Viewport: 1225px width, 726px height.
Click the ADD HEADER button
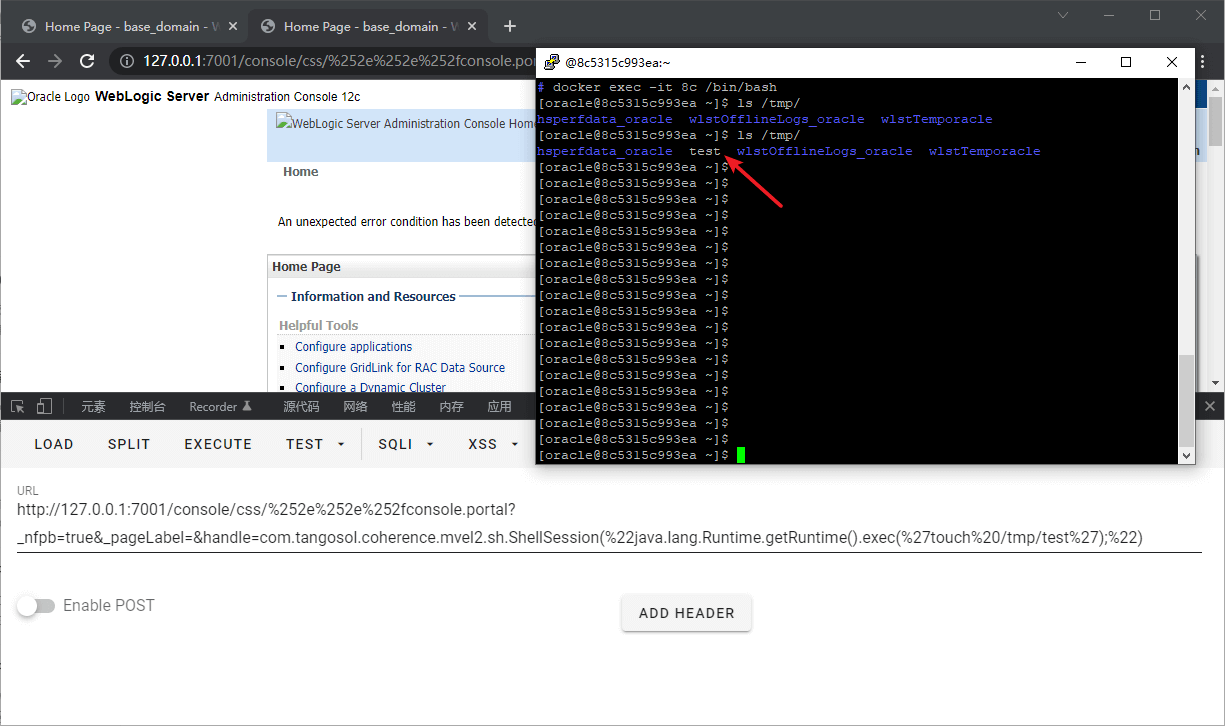[x=686, y=613]
